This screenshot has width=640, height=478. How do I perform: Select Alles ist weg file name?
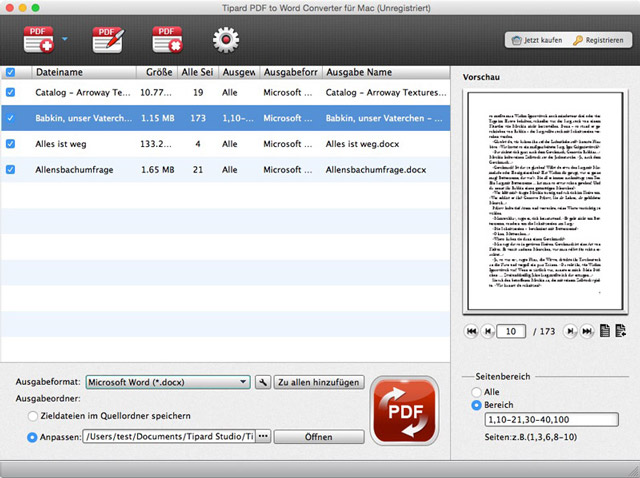[x=61, y=144]
